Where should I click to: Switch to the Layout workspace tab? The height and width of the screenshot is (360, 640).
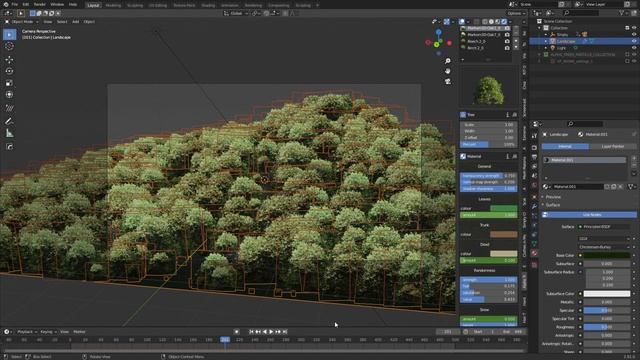pos(93,5)
